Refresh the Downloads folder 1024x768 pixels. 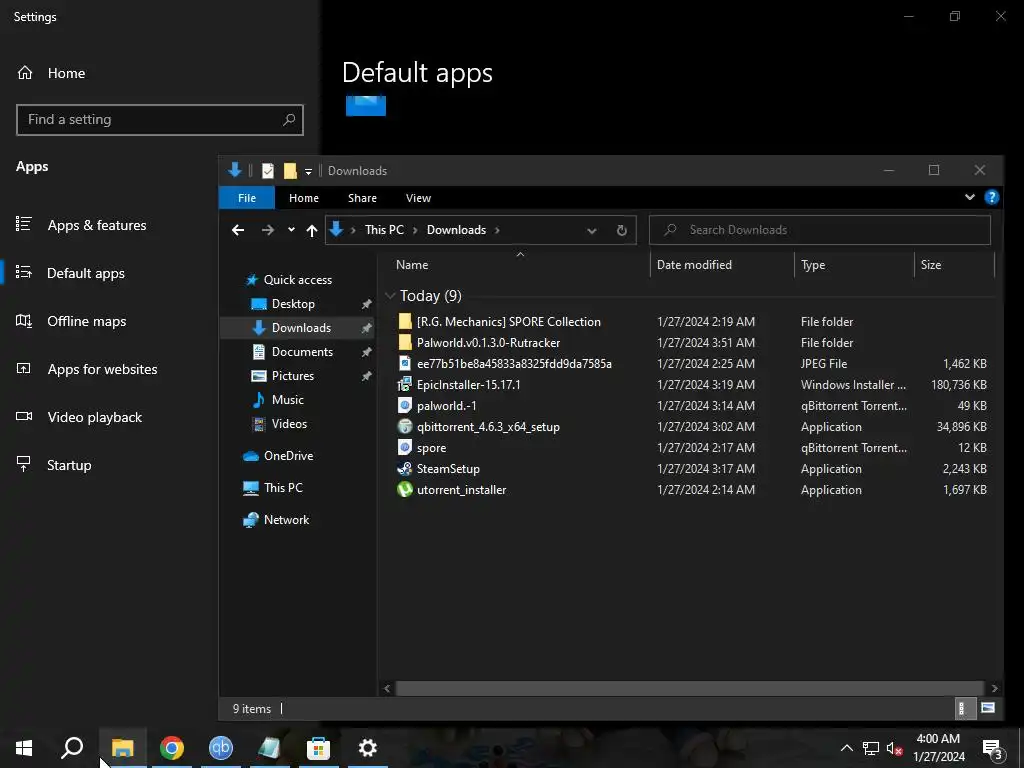(622, 231)
